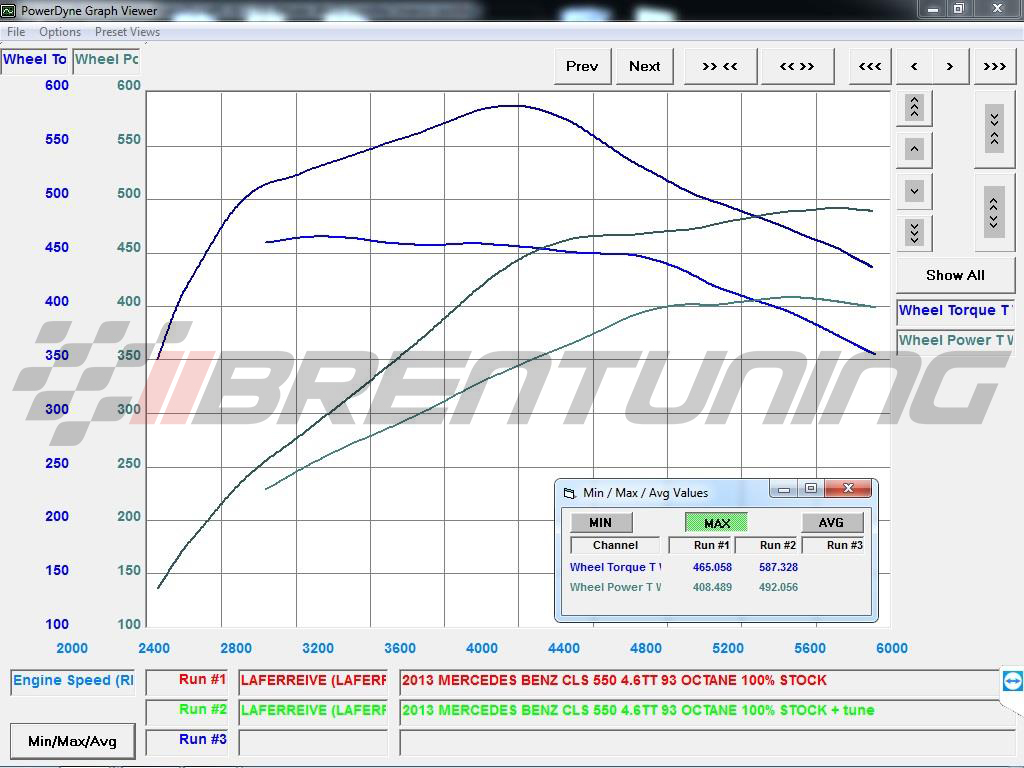
Task: Select the Run #2 label at bottom
Action: coord(187,711)
